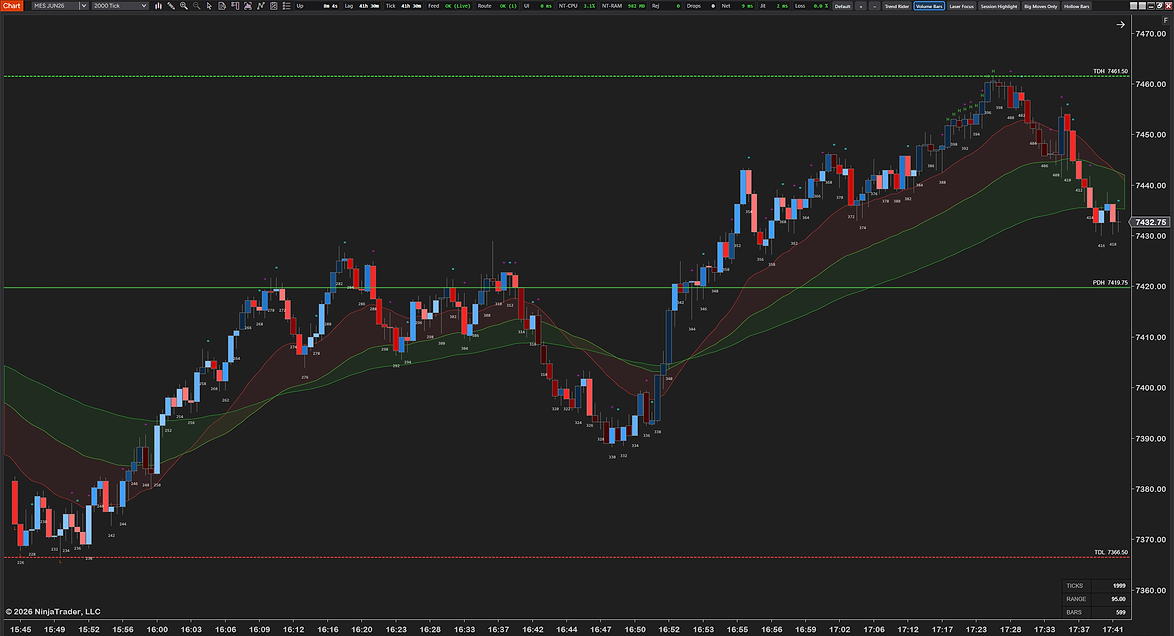Toggle Session Highlight
Image resolution: width=1174 pixels, height=636 pixels.
999,6
